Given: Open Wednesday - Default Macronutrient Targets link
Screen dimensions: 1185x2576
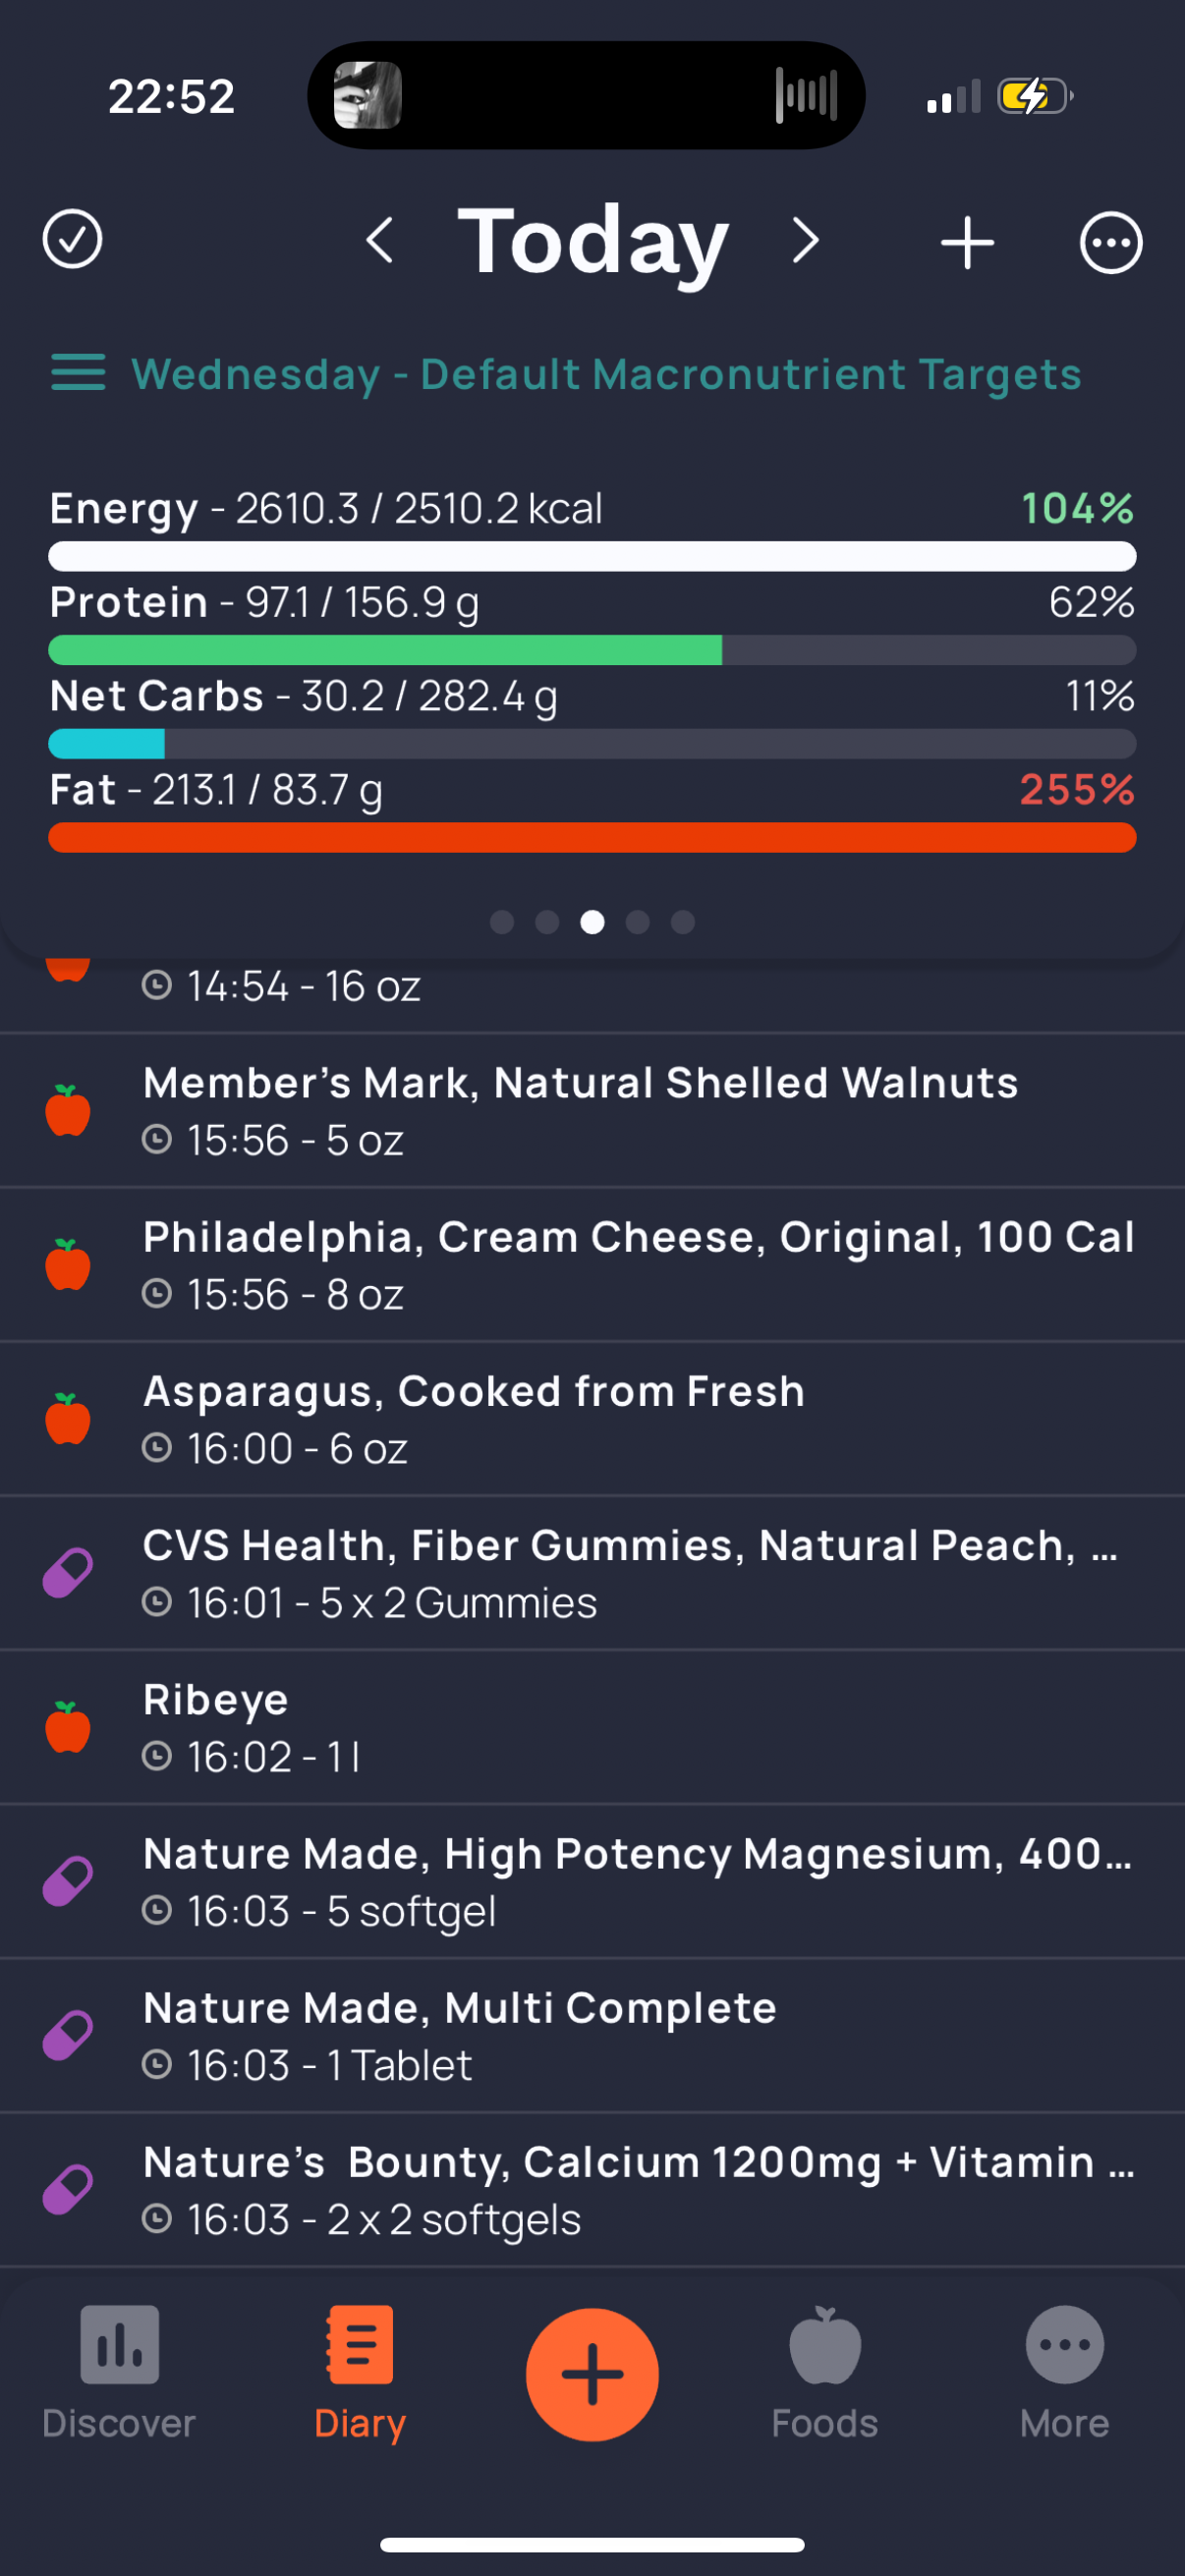Looking at the screenshot, I should [x=606, y=374].
